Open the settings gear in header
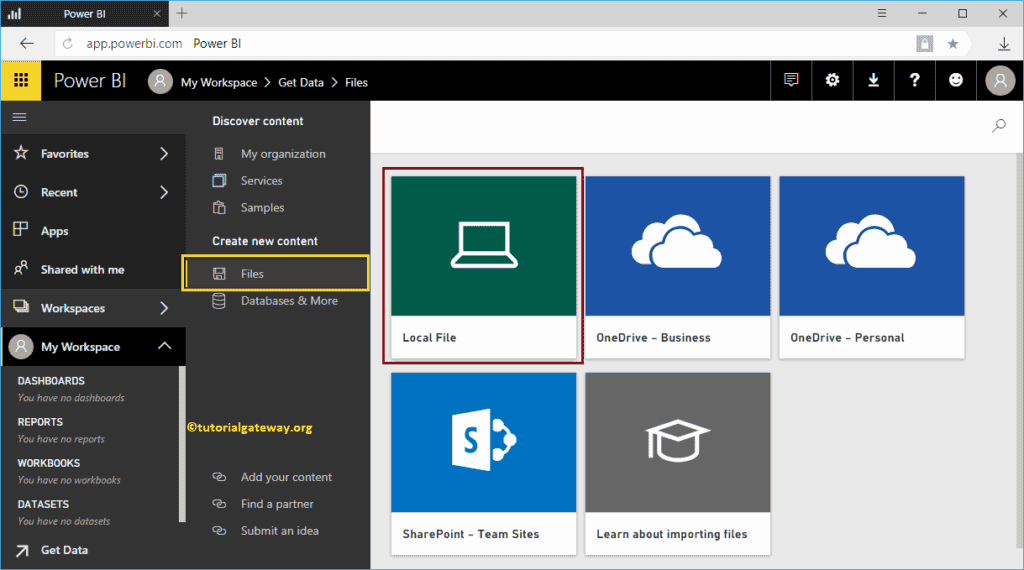This screenshot has width=1024, height=570. [832, 80]
